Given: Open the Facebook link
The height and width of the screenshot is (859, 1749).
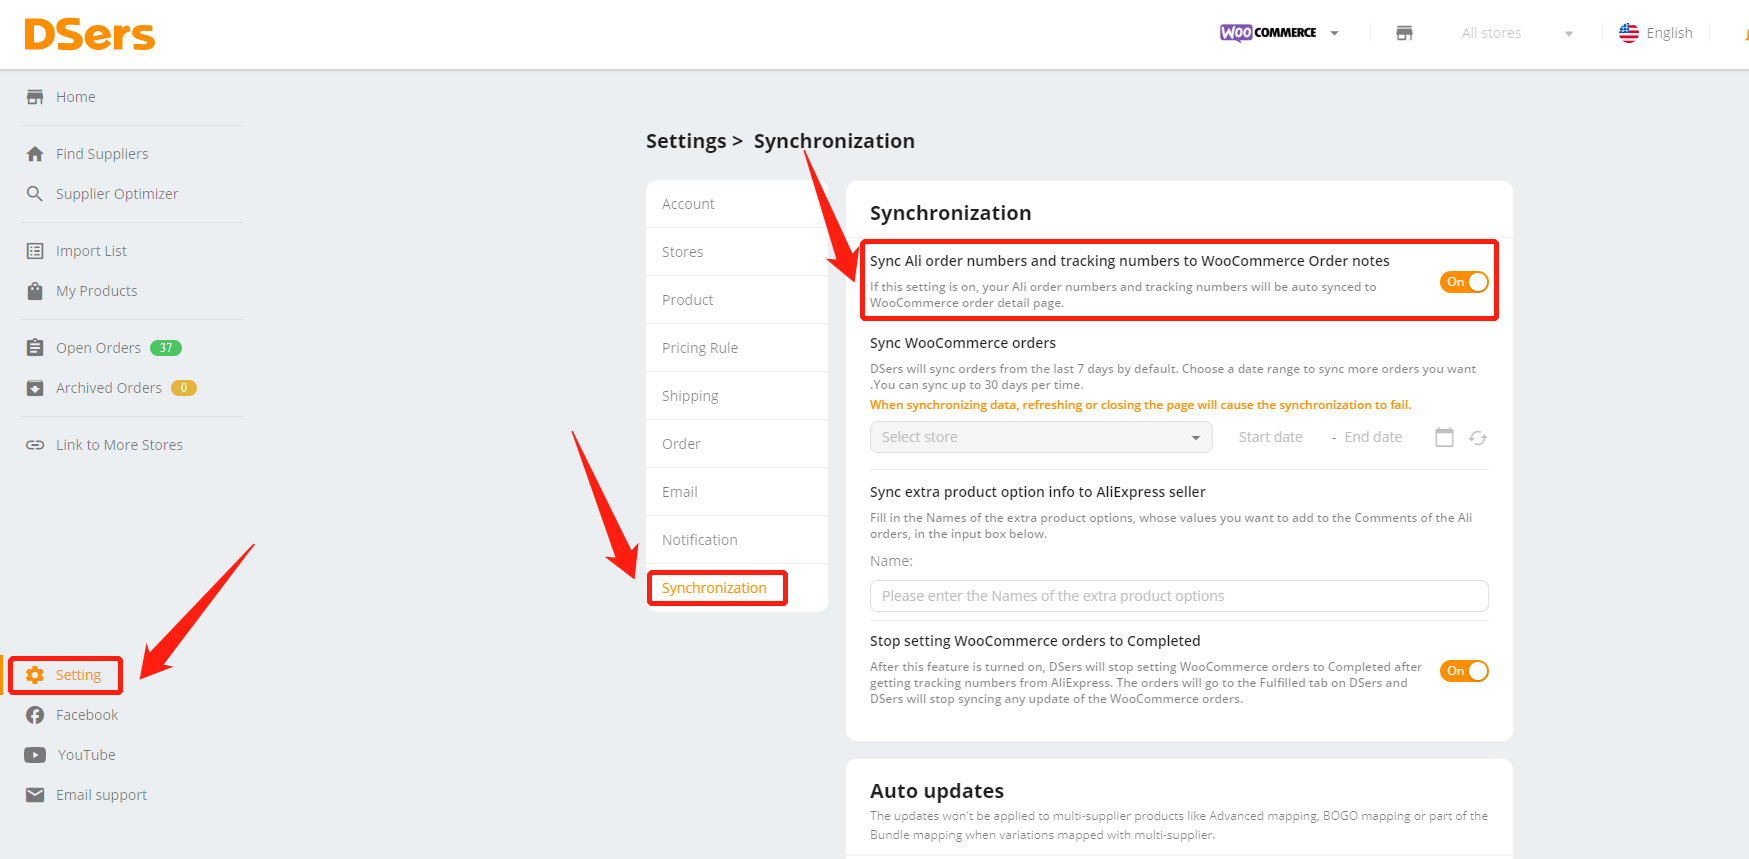Looking at the screenshot, I should pyautogui.click(x=87, y=715).
